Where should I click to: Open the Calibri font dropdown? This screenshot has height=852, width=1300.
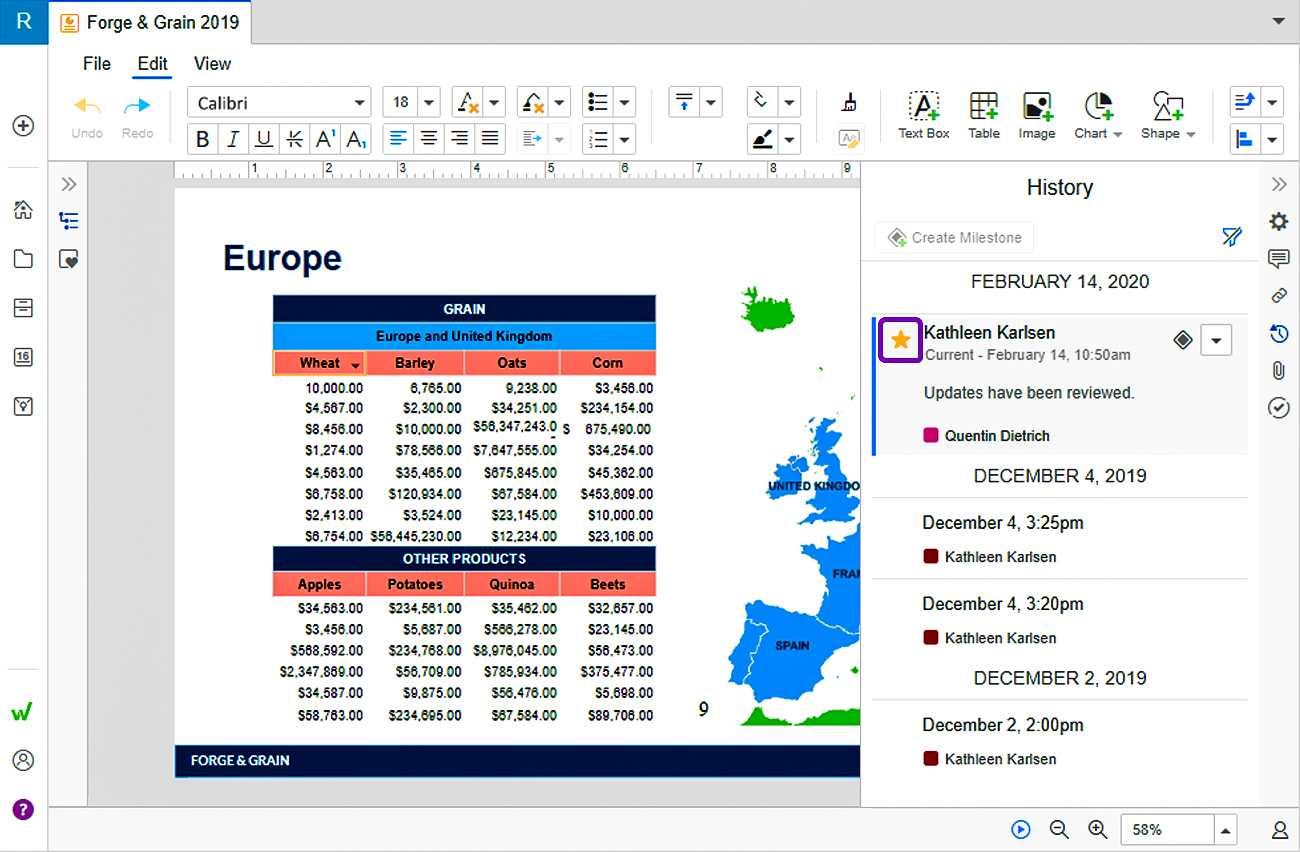click(x=279, y=102)
